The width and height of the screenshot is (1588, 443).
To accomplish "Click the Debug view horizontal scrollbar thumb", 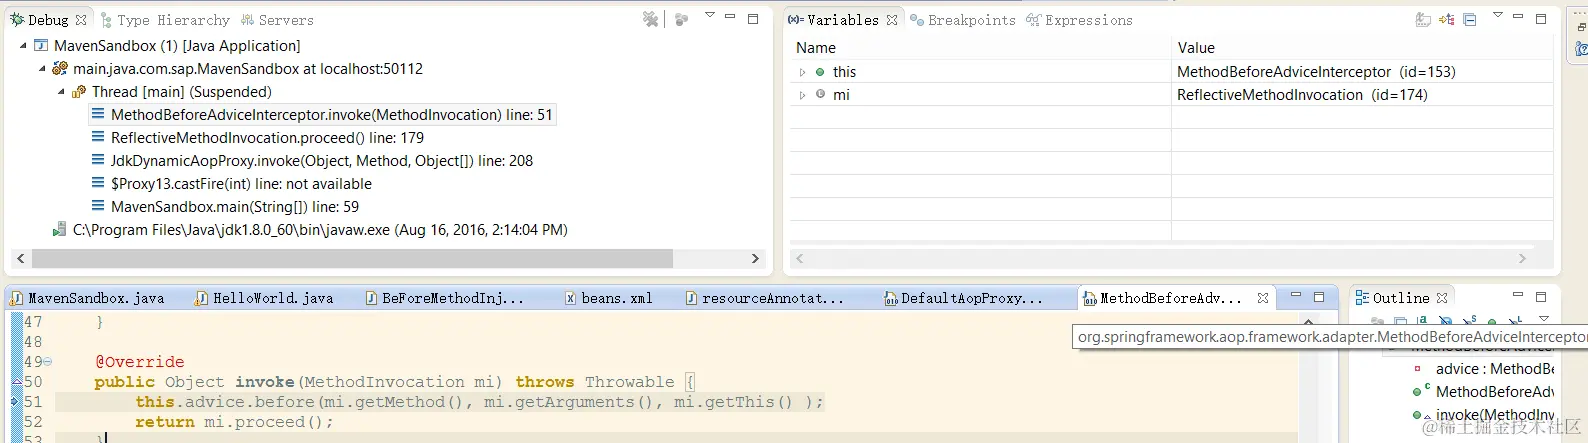I will pos(352,258).
